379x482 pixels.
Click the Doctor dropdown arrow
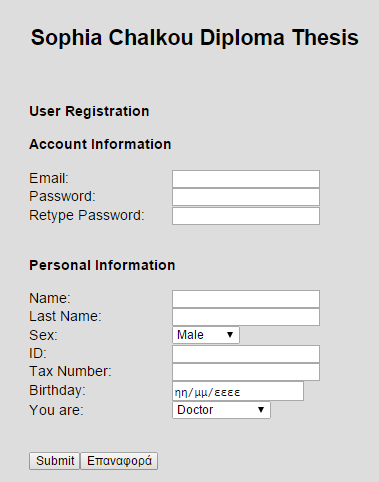tap(261, 410)
